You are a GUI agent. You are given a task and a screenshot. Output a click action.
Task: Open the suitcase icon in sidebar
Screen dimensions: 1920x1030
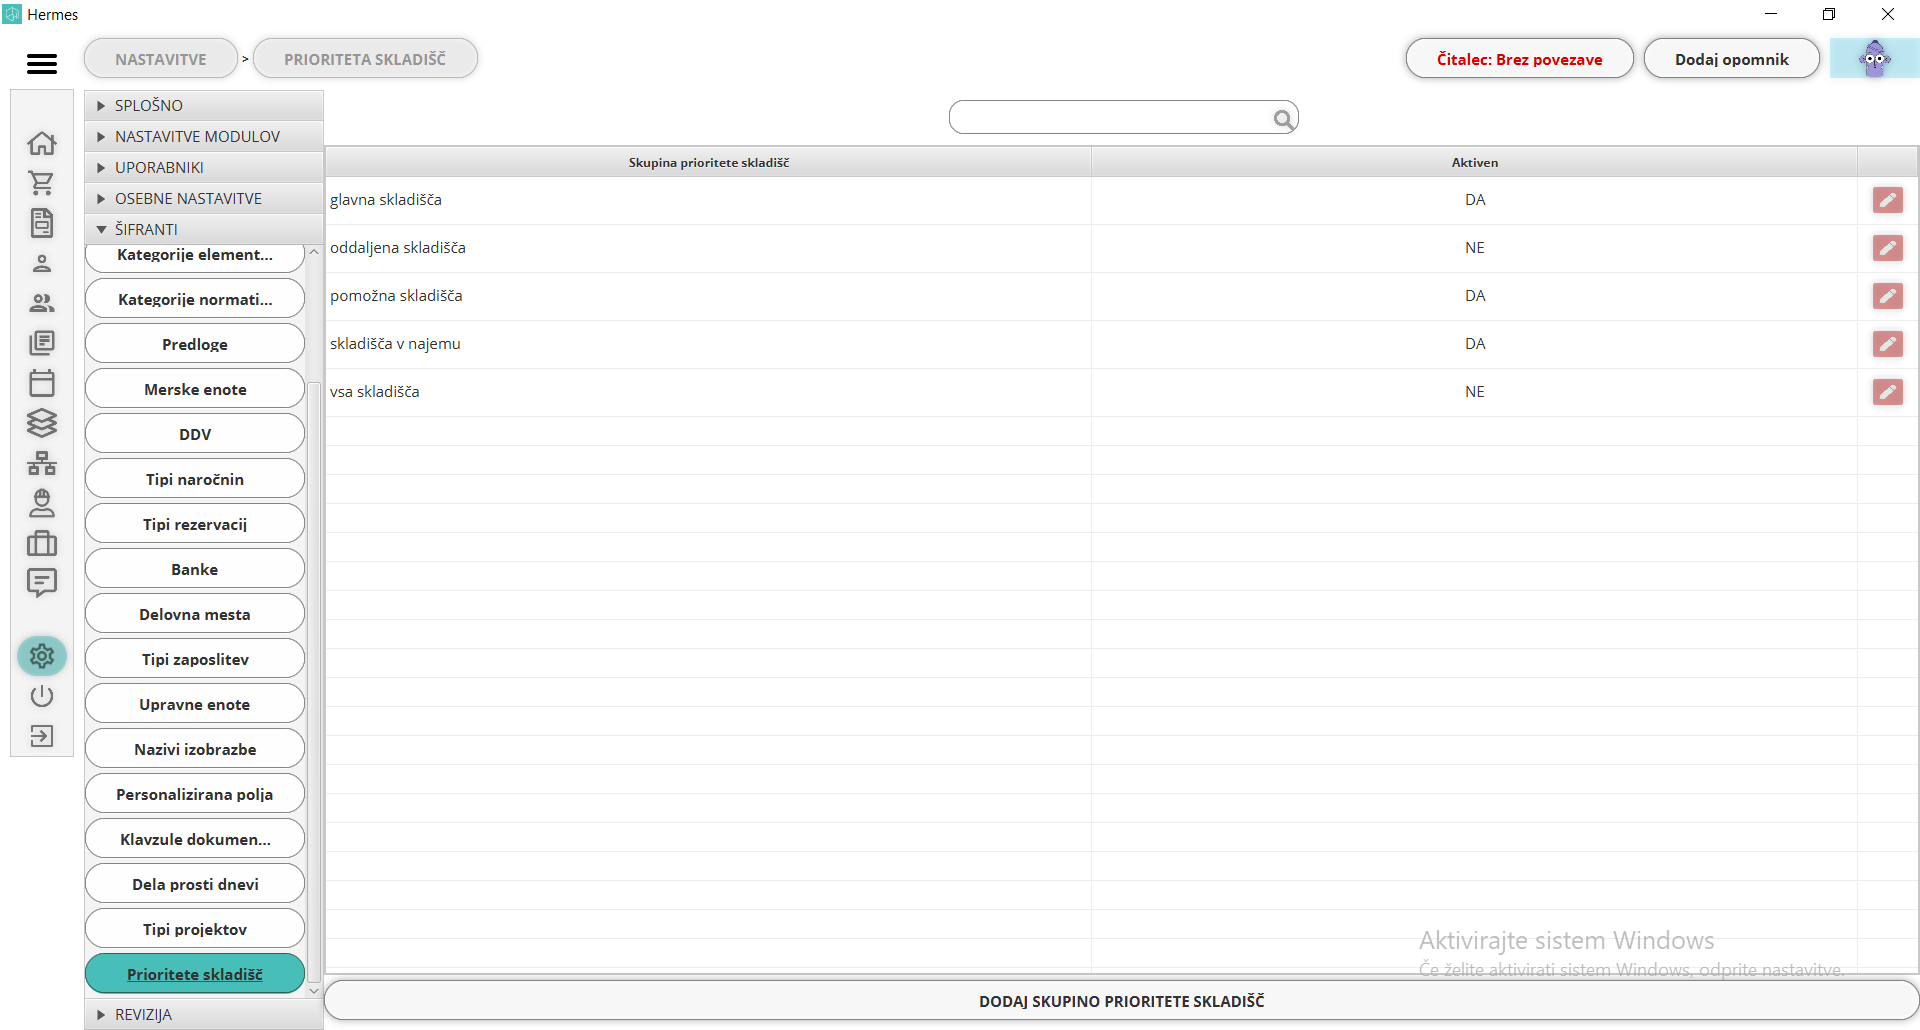point(42,543)
